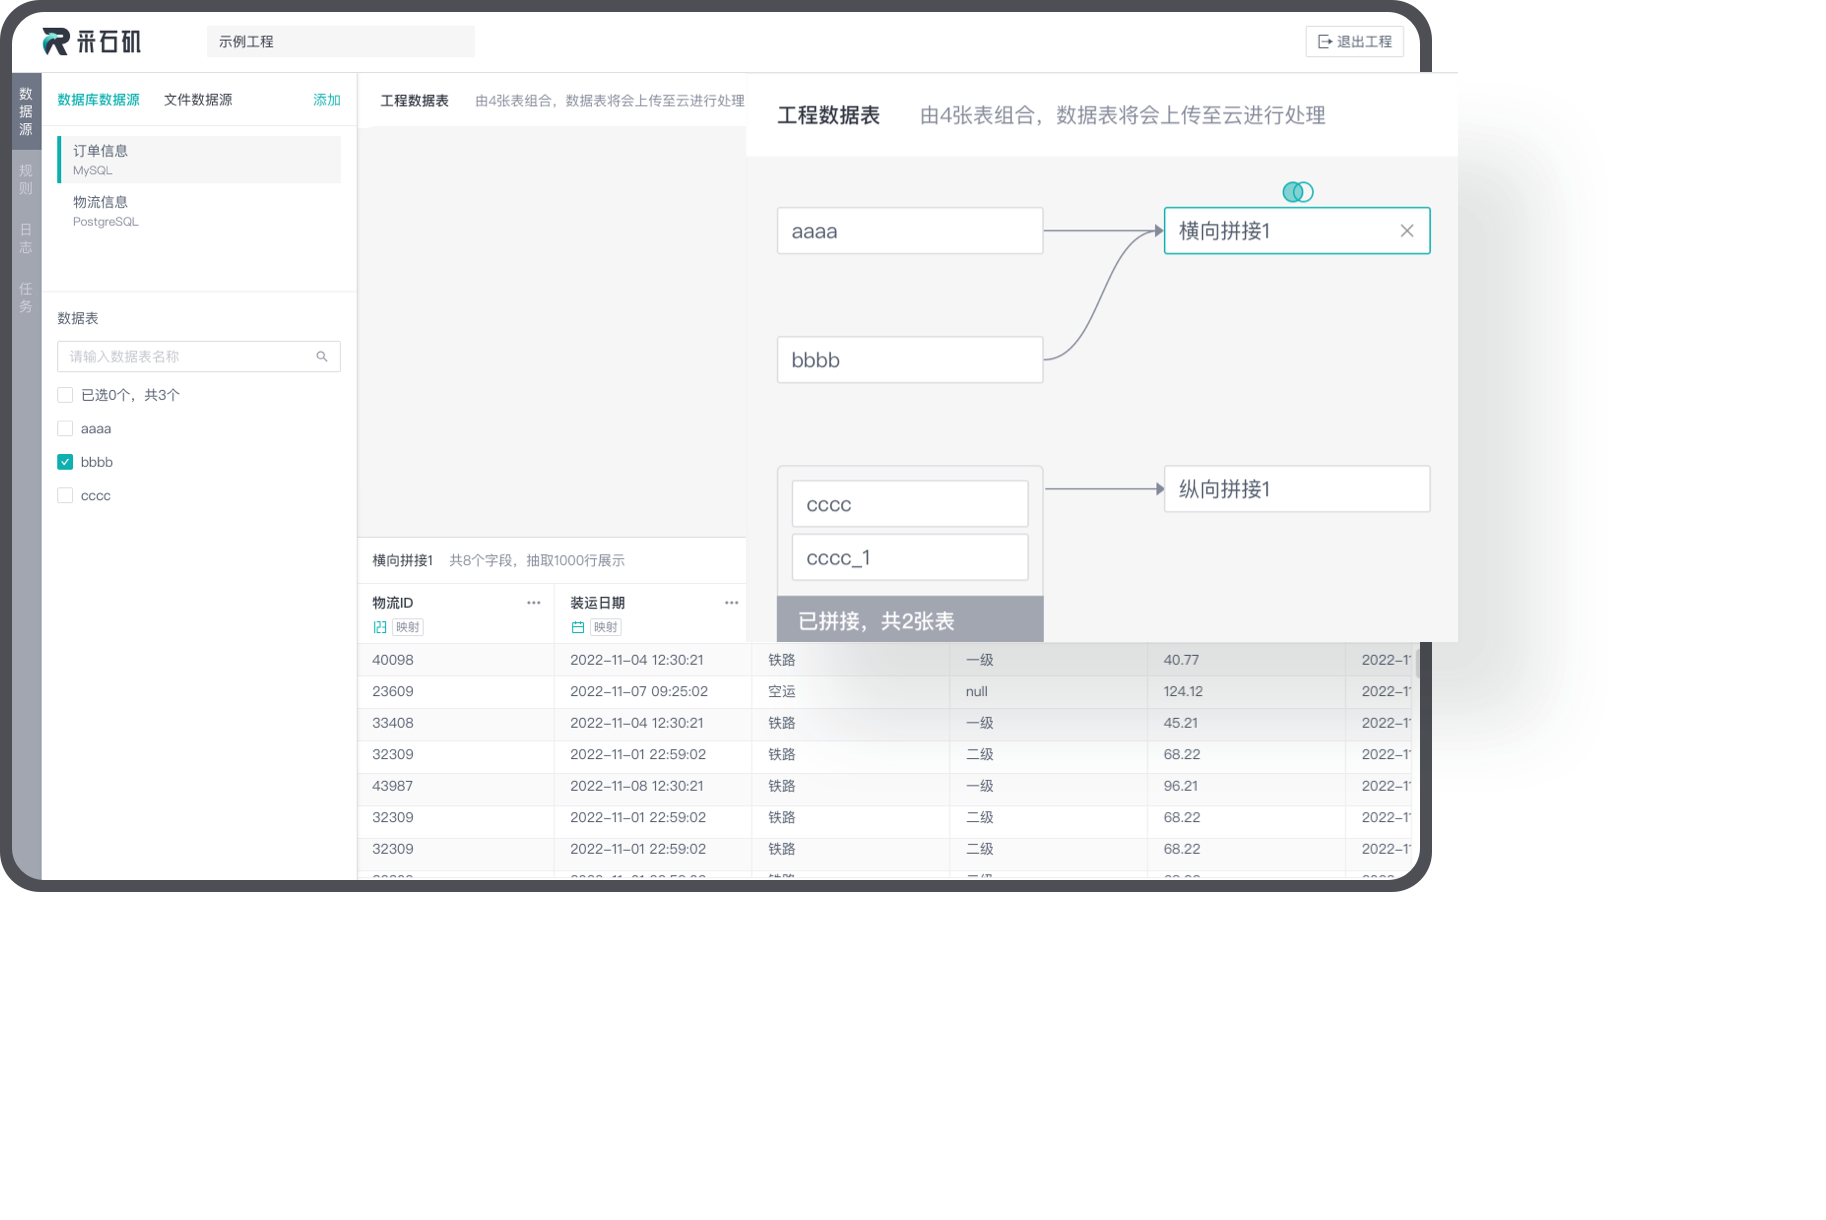Click the null cell in the table
The height and width of the screenshot is (1220, 1826).
(1048, 691)
